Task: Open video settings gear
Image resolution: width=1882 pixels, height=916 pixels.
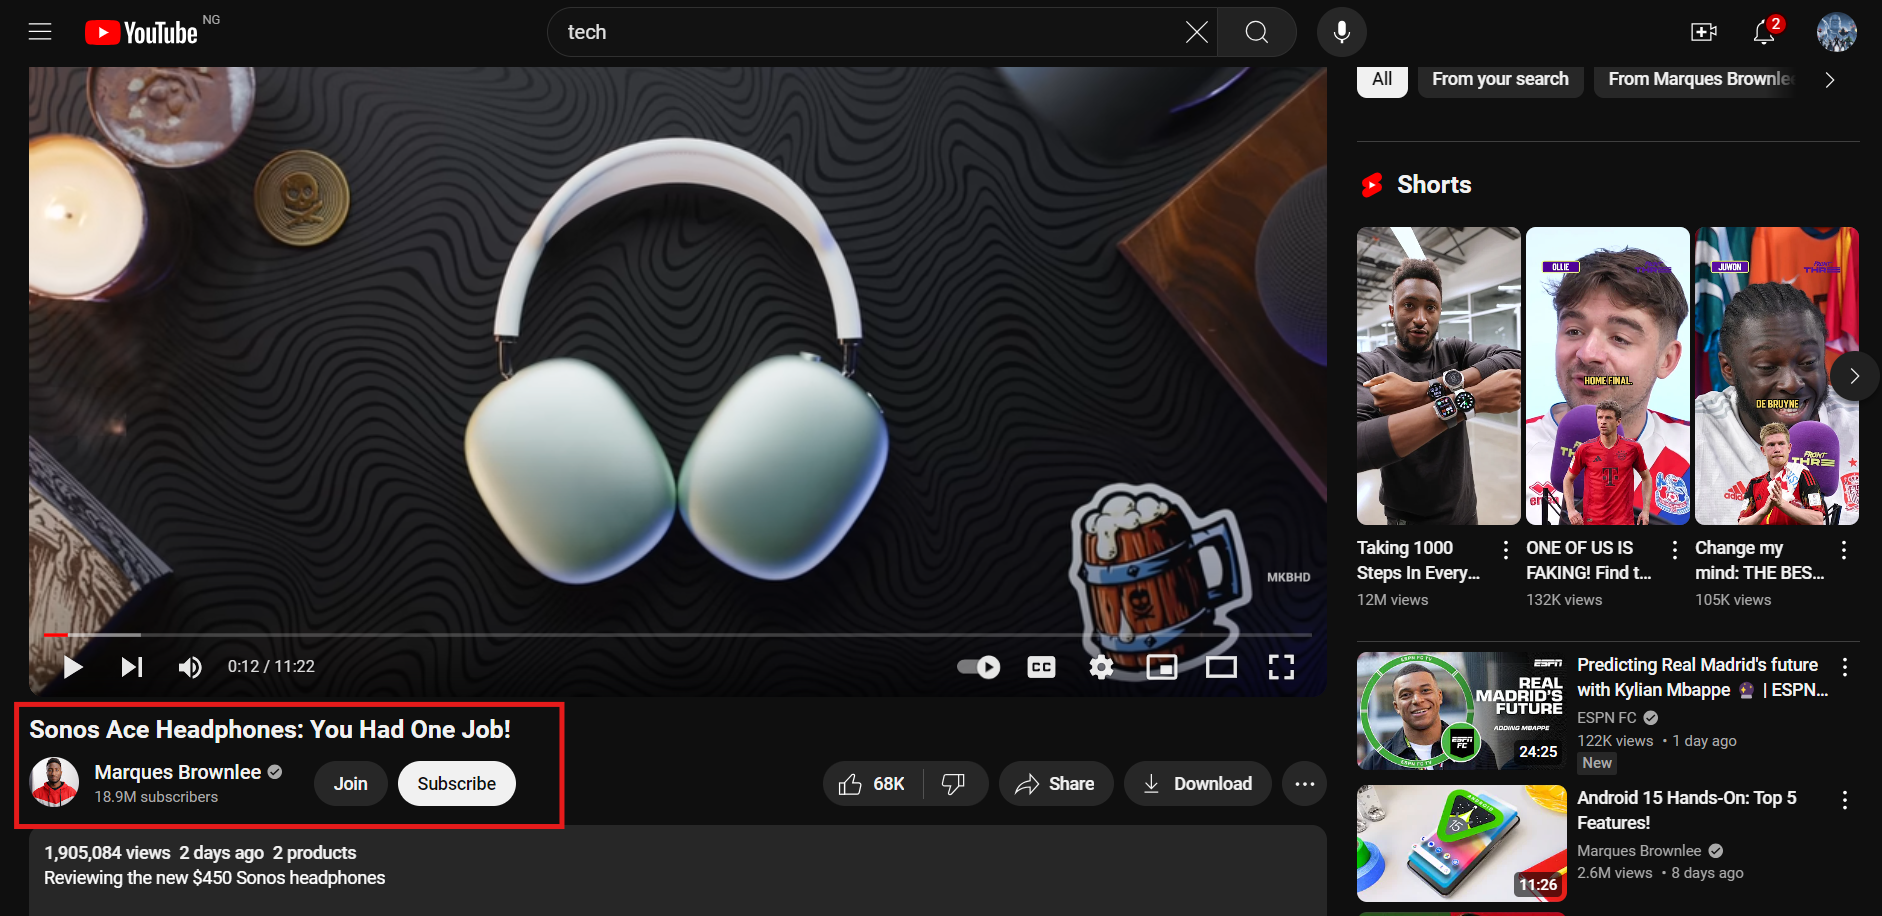Action: pos(1101,667)
